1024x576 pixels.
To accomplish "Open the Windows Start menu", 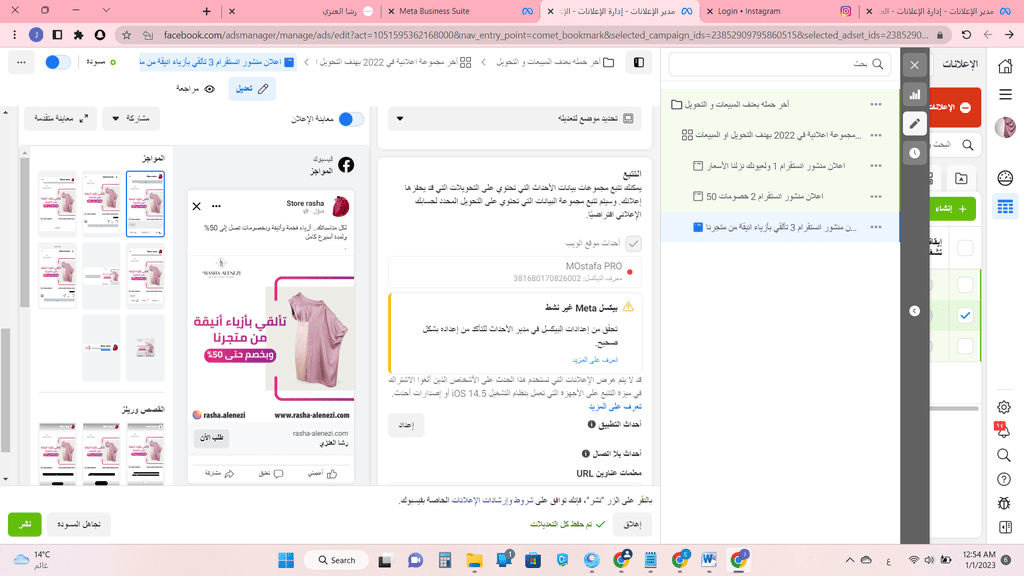I will (286, 560).
